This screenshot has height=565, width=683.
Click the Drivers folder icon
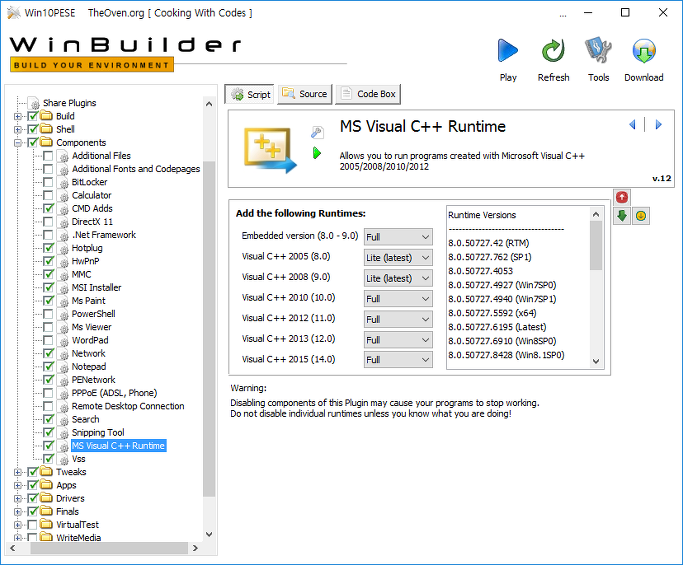coord(46,498)
